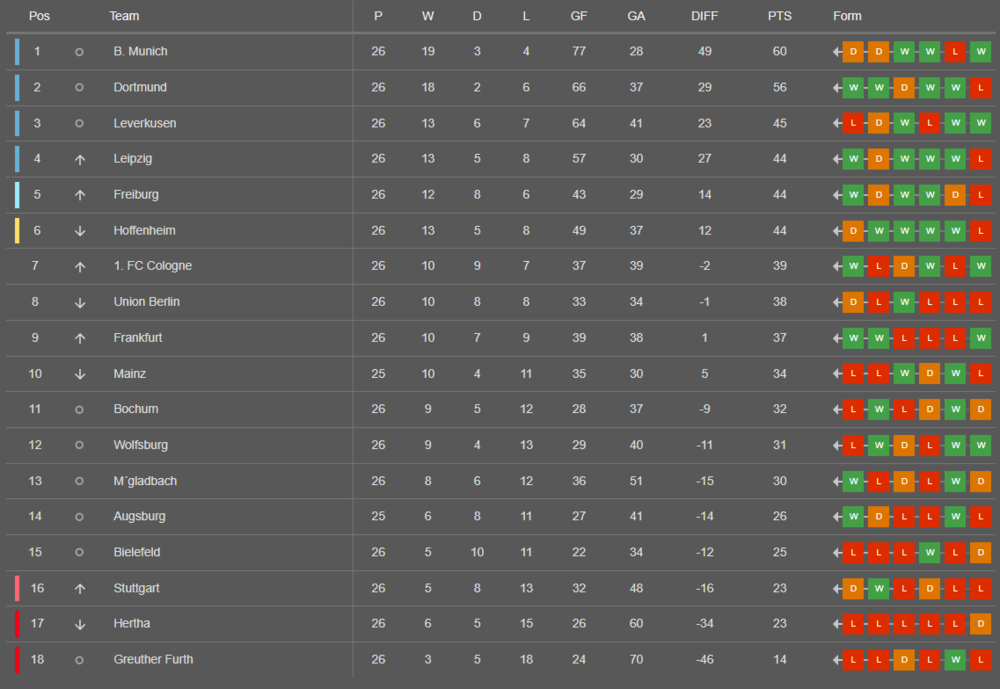
Task: Select the 1. FC Cologne team name
Action: pos(152,266)
